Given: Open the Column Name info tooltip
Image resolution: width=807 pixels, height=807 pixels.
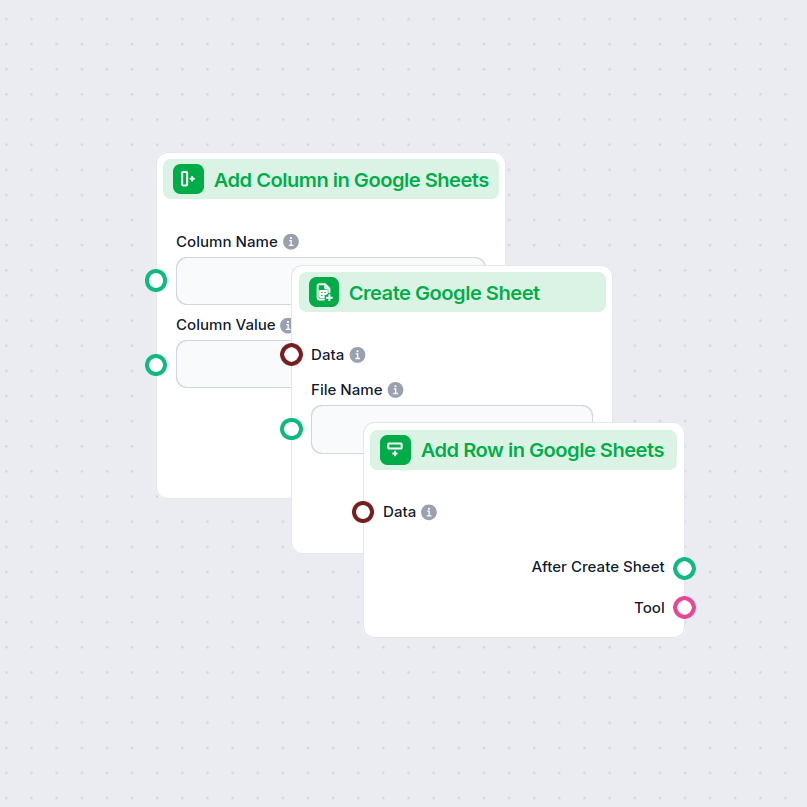Looking at the screenshot, I should (x=291, y=241).
